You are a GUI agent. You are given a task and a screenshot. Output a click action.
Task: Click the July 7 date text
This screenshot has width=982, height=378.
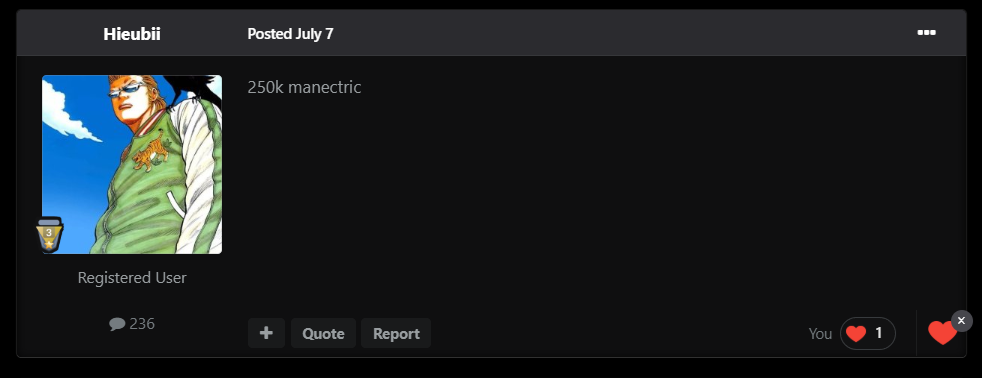[314, 34]
